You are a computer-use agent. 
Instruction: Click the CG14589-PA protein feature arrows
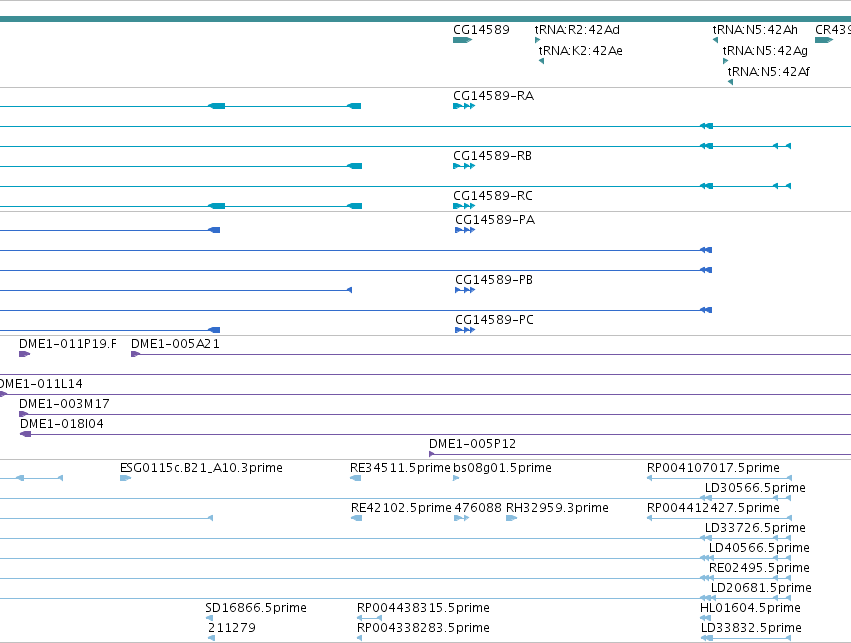point(465,230)
